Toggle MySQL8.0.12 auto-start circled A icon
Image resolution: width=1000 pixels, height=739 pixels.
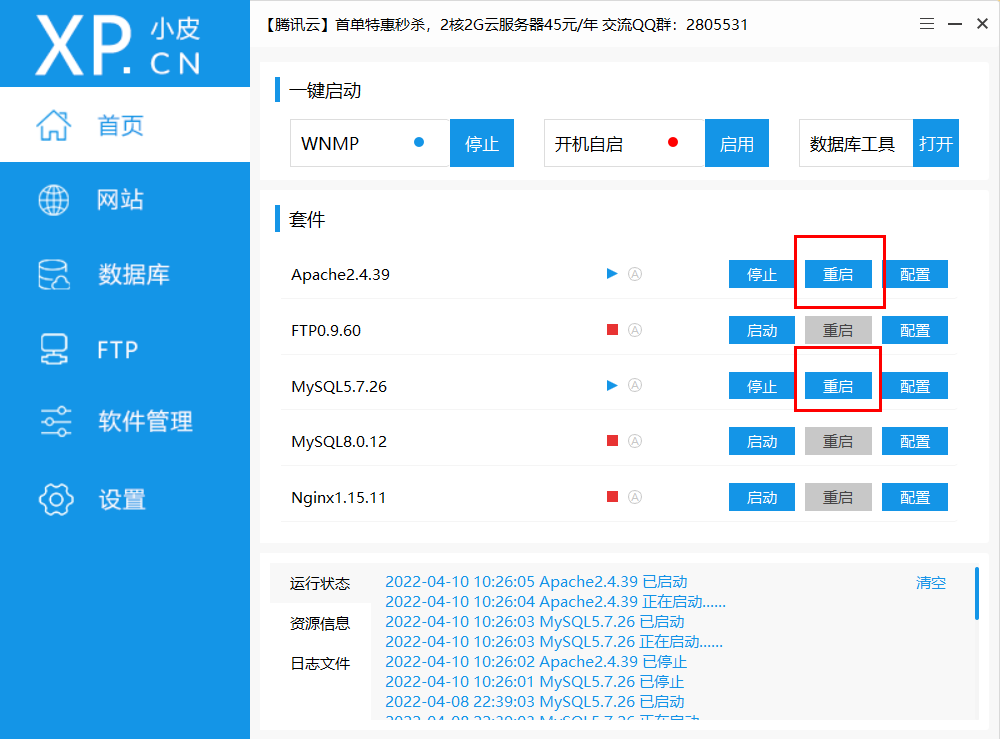[635, 441]
